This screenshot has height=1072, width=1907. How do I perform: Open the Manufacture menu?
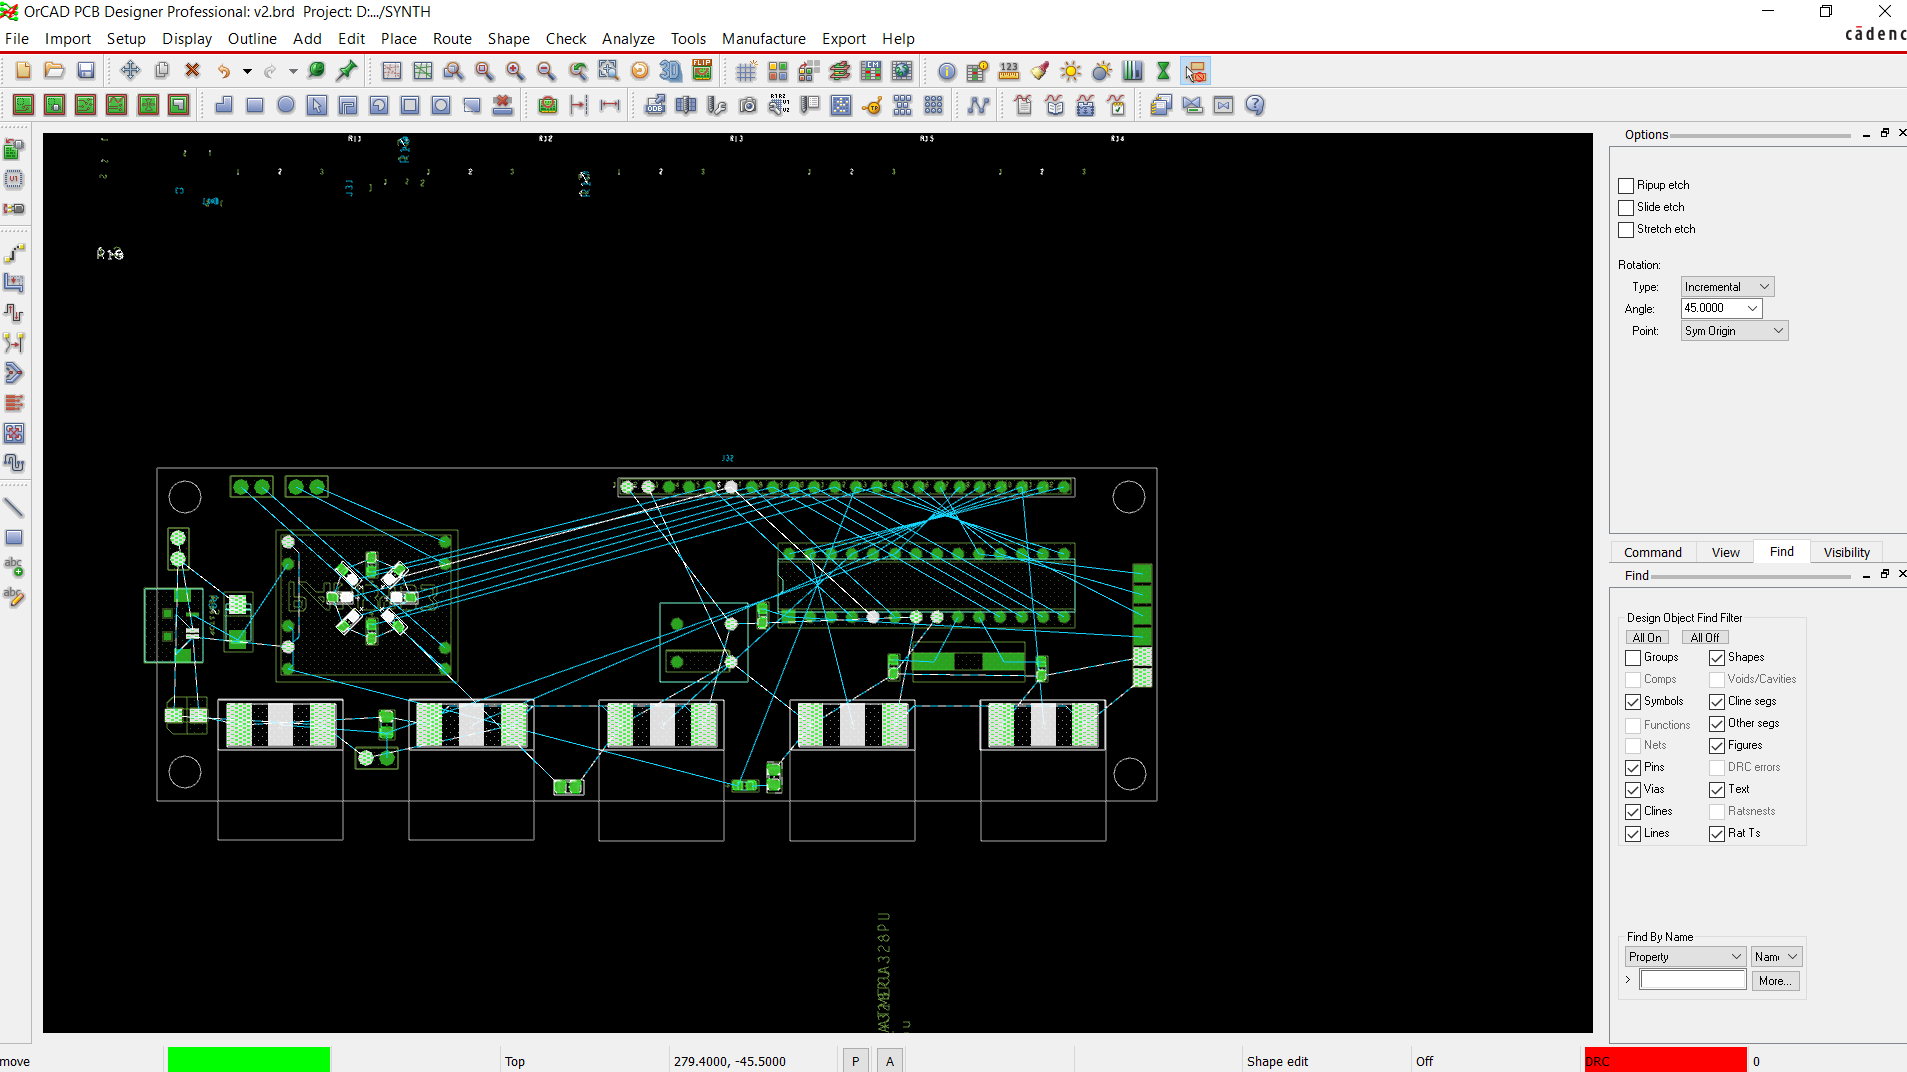(764, 38)
